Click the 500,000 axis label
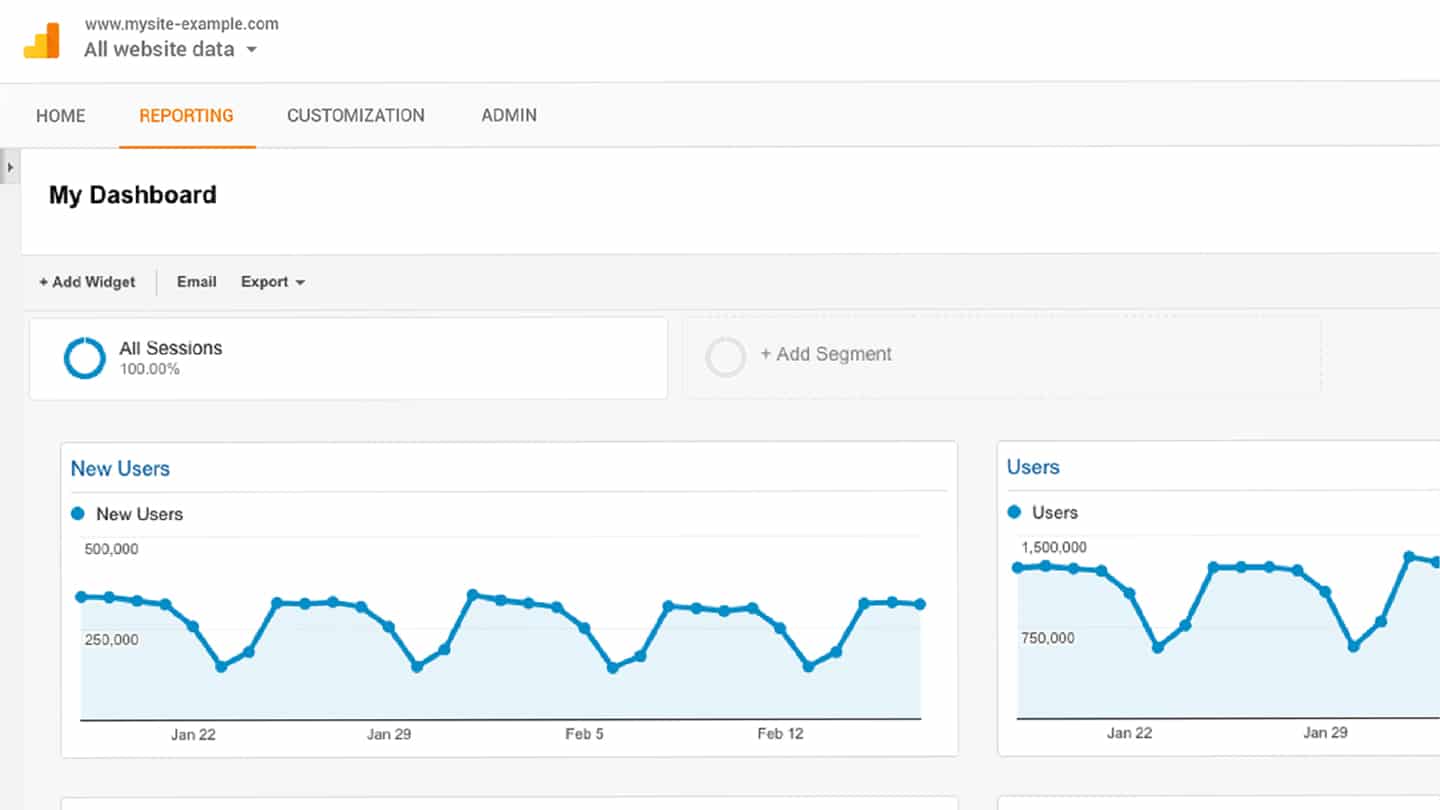 (111, 549)
